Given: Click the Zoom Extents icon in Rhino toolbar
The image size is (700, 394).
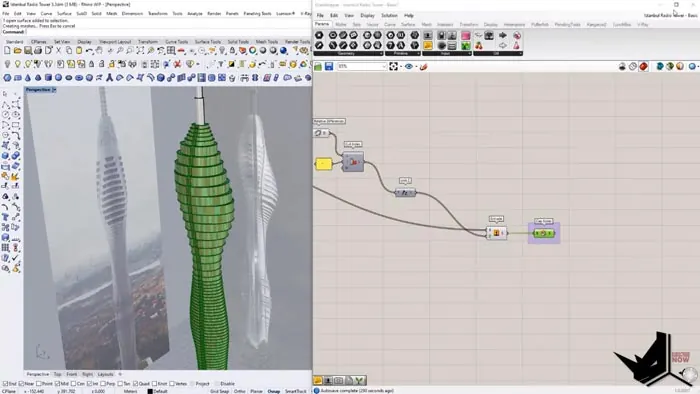Looking at the screenshot, I should click(x=141, y=50).
